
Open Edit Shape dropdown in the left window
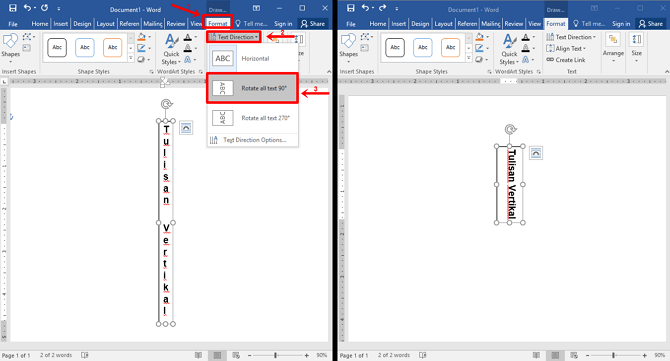coord(29,37)
